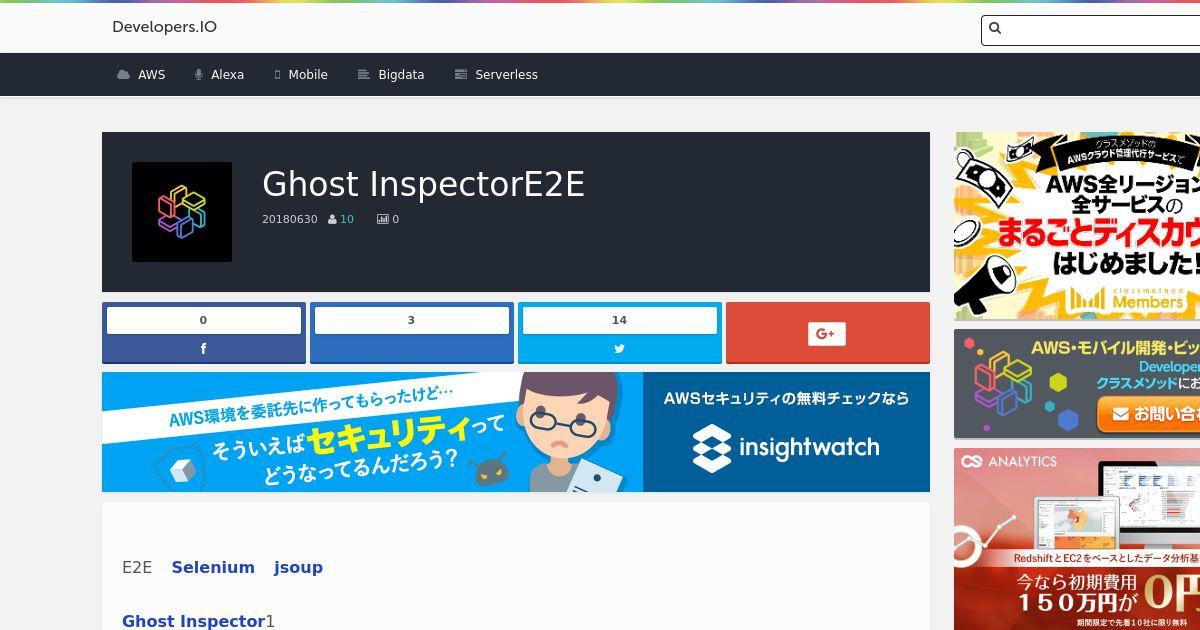Click the middle share button showing 3
The width and height of the screenshot is (1200, 630).
pos(412,332)
